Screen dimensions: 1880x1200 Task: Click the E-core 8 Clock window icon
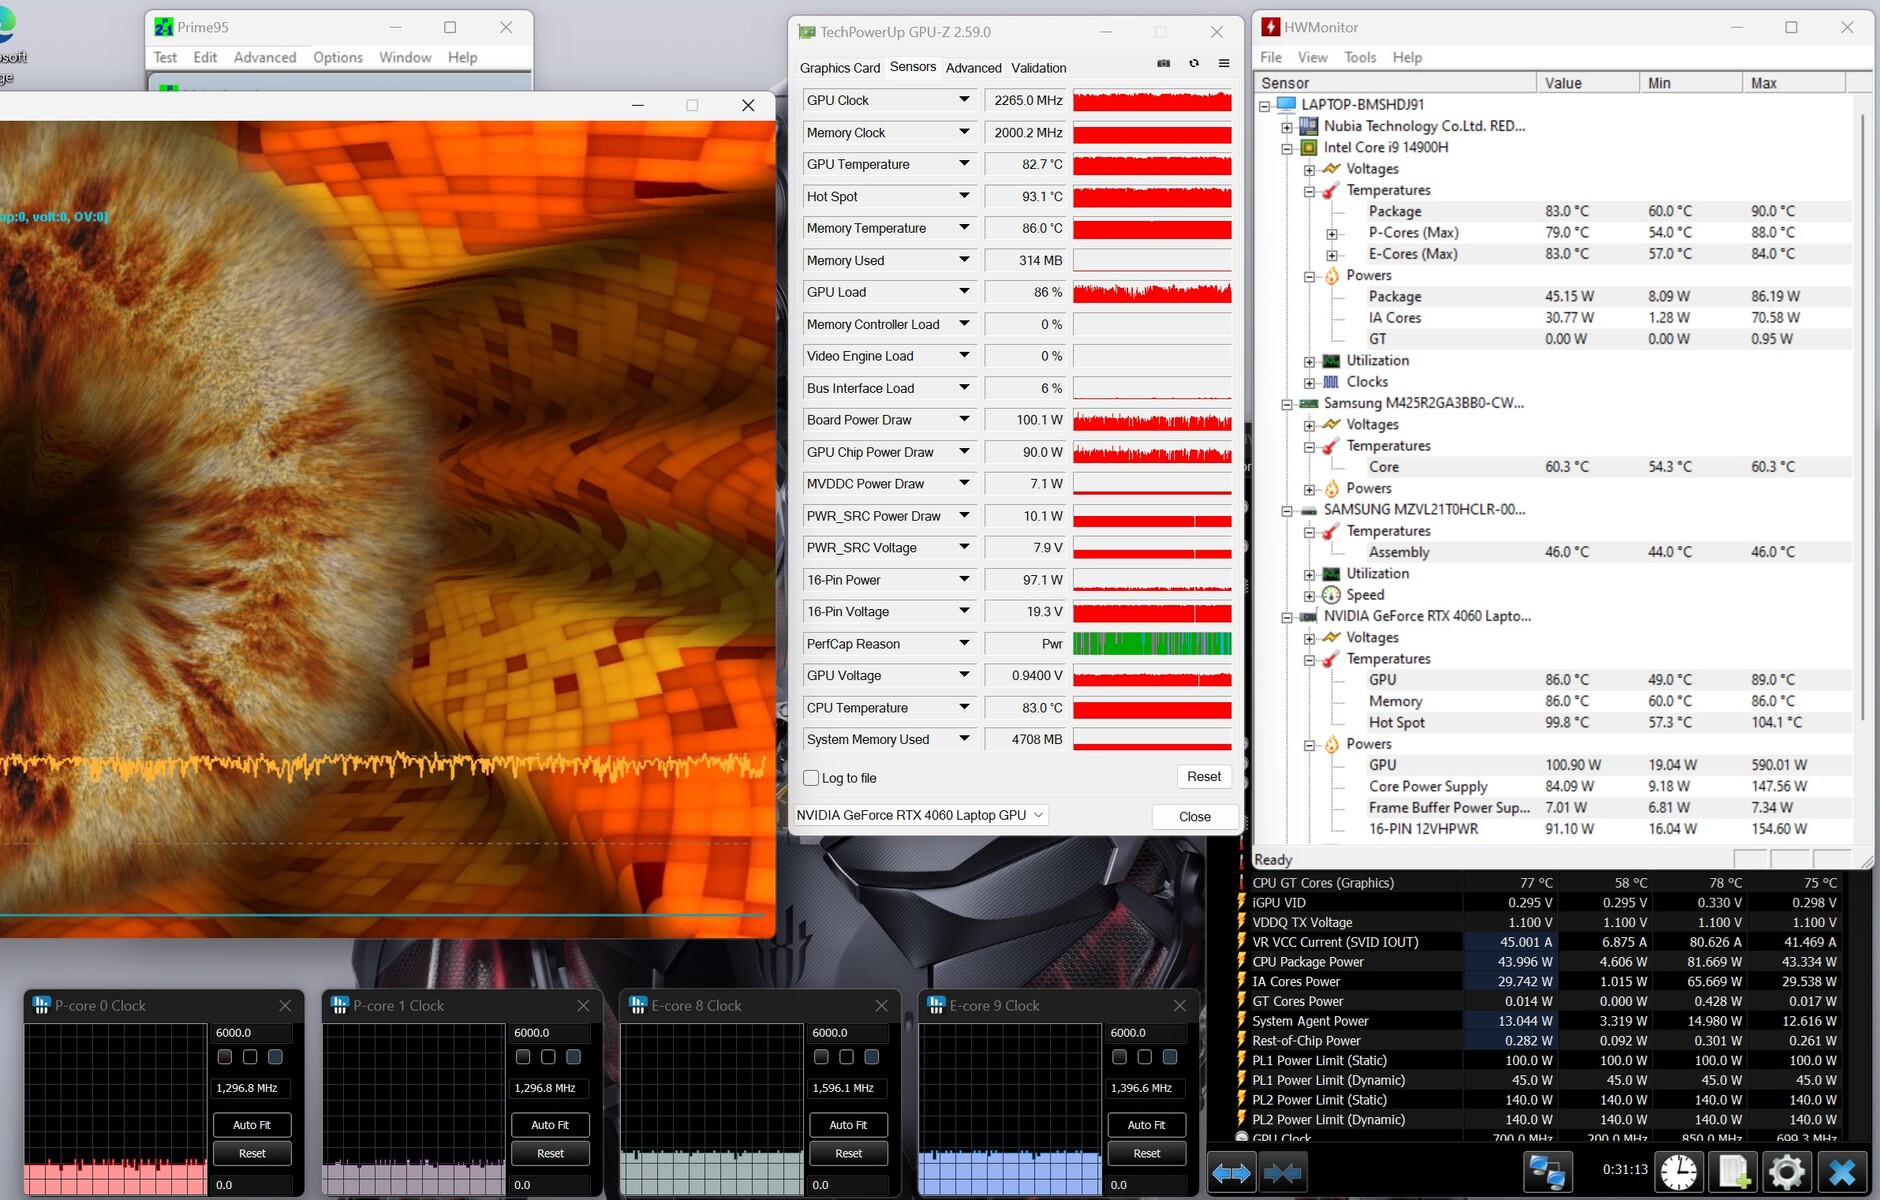[638, 1005]
